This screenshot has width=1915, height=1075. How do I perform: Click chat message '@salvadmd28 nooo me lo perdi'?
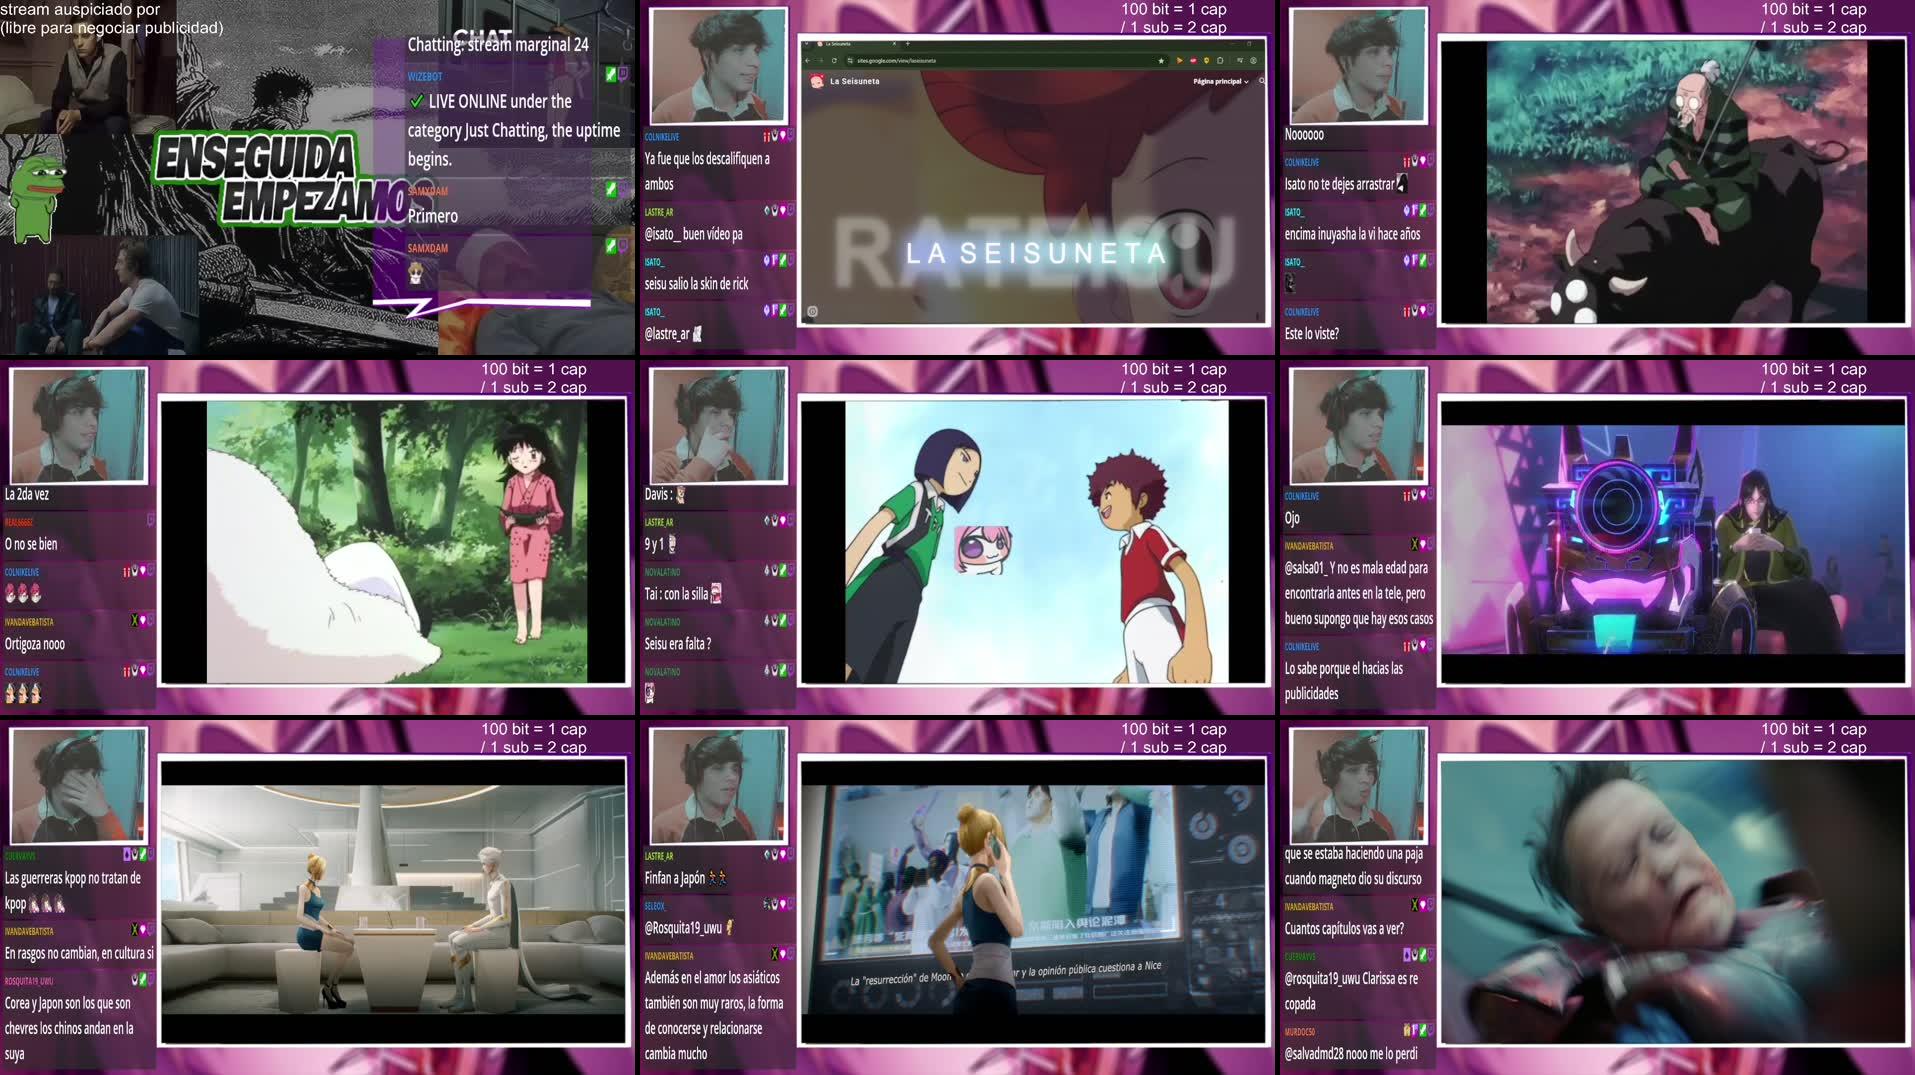tap(1351, 1053)
